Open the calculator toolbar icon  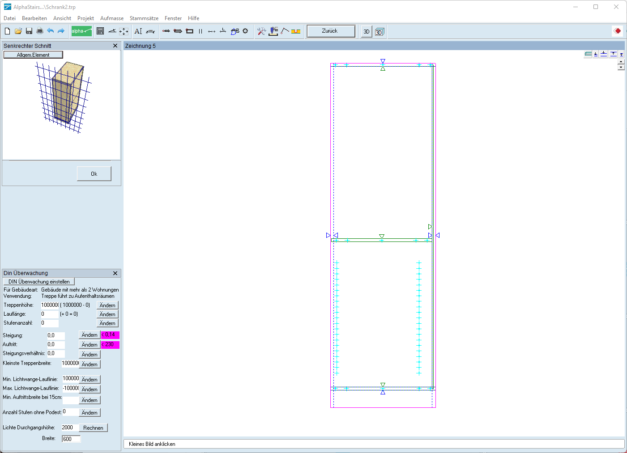pyautogui.click(x=100, y=31)
